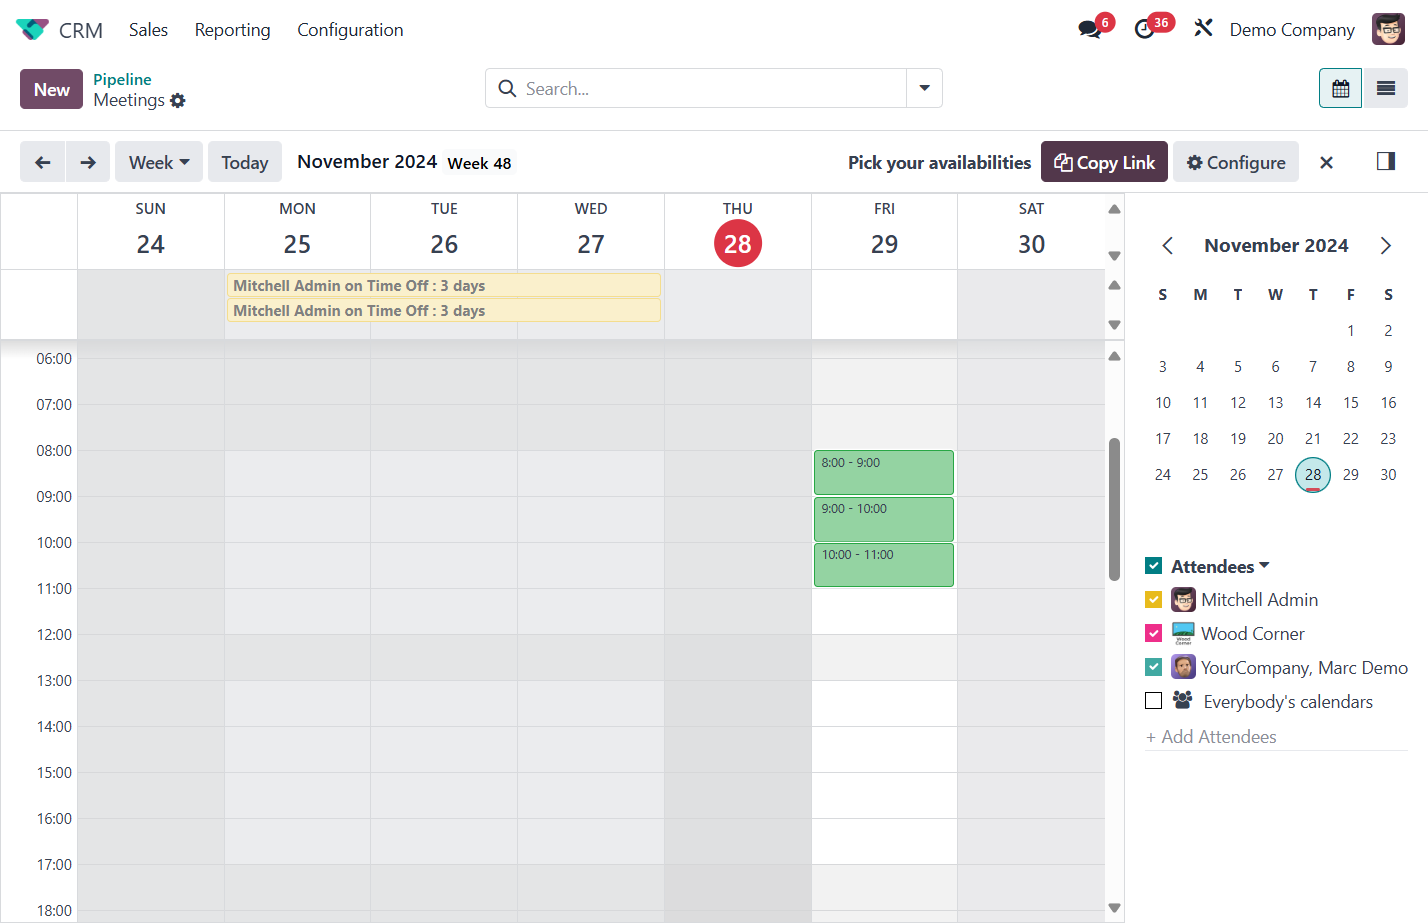Toggle the calendar side panel
Viewport: 1428px width, 923px height.
pos(1385,161)
